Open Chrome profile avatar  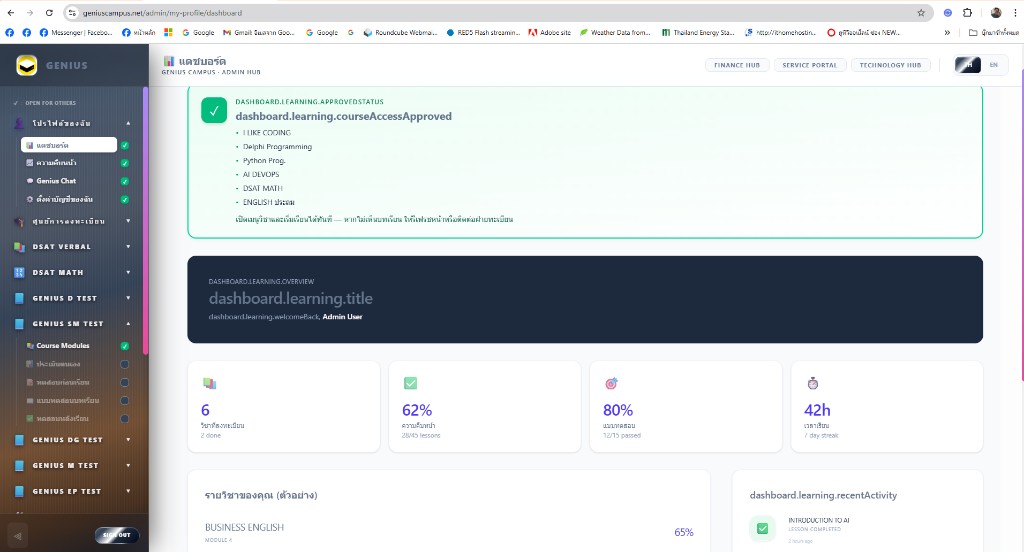[996, 12]
